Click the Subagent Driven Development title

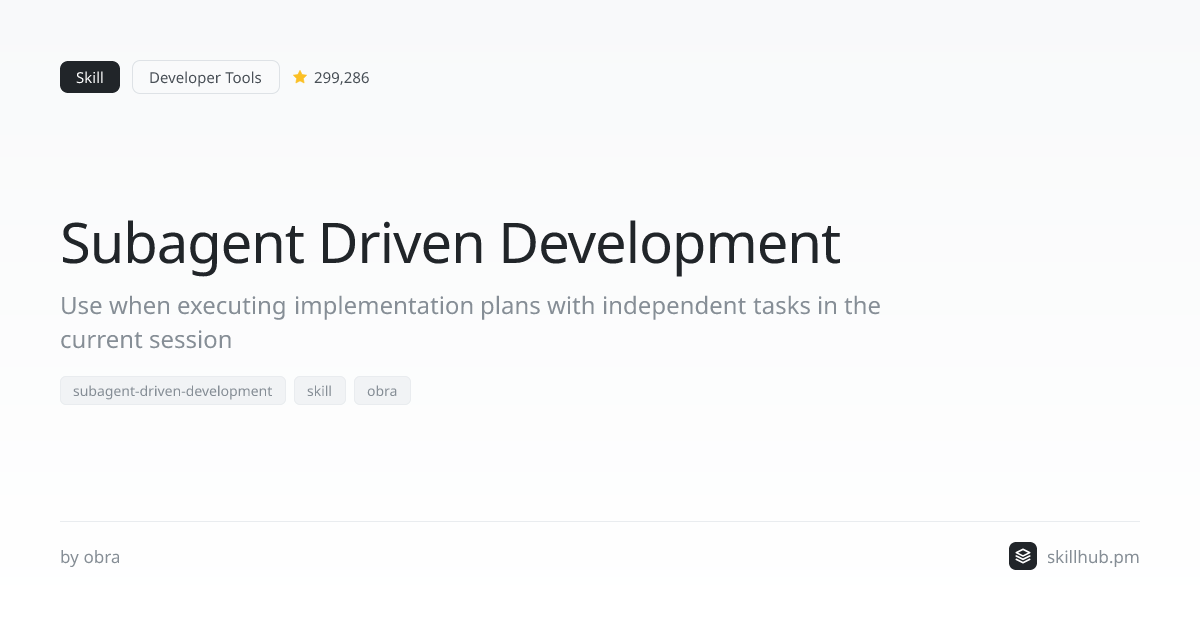click(450, 243)
